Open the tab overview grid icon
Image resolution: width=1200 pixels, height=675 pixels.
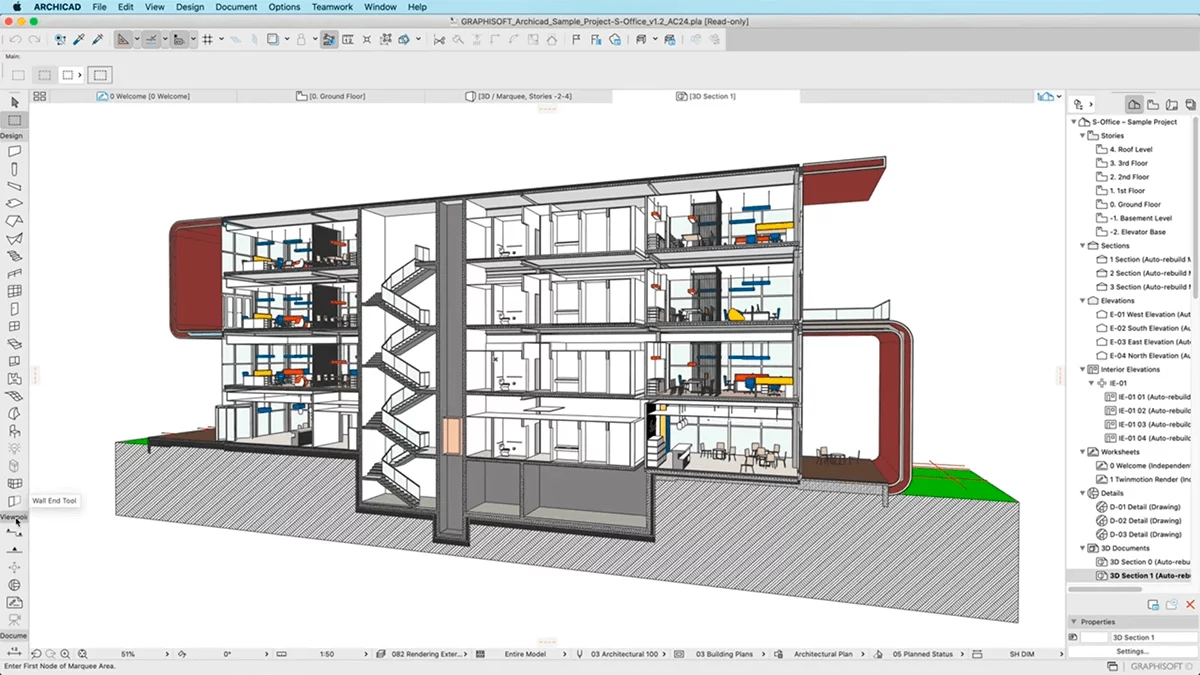(40, 96)
